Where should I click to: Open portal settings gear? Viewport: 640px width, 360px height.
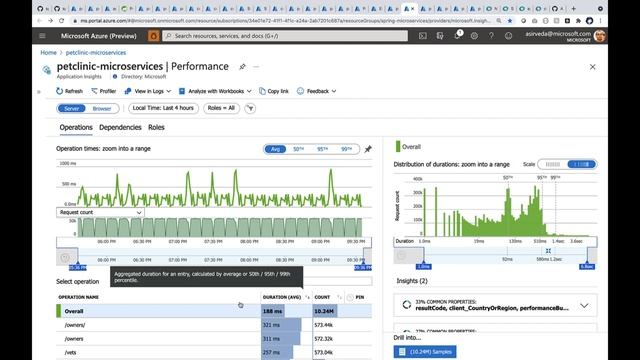pyautogui.click(x=474, y=36)
